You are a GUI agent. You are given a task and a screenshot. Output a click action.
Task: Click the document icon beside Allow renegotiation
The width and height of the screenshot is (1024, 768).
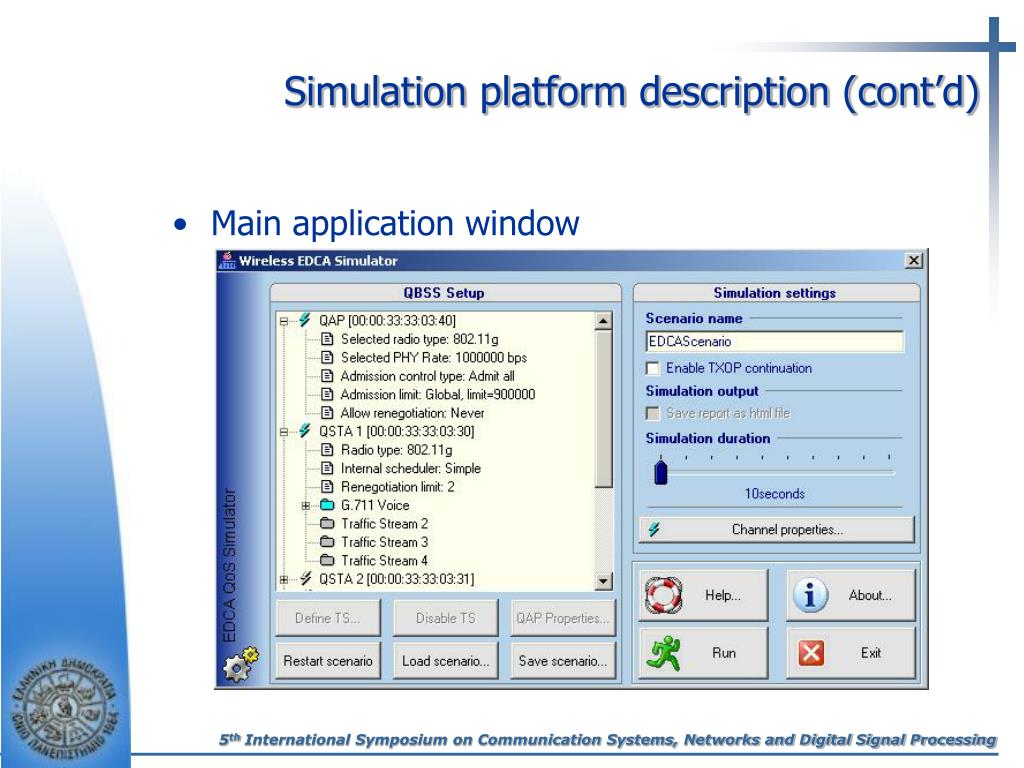click(327, 413)
